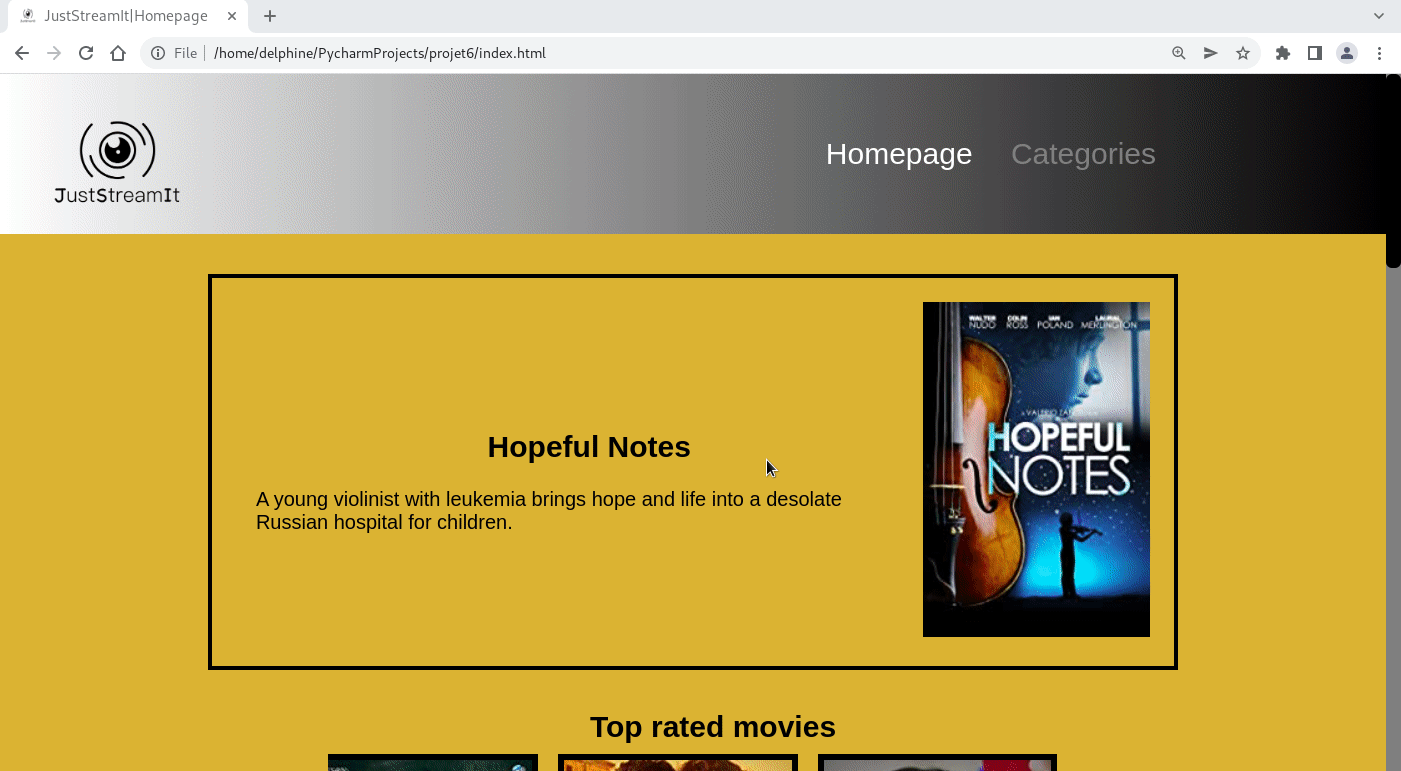The height and width of the screenshot is (771, 1401).
Task: Reload the page with the refresh icon
Action: pos(86,53)
